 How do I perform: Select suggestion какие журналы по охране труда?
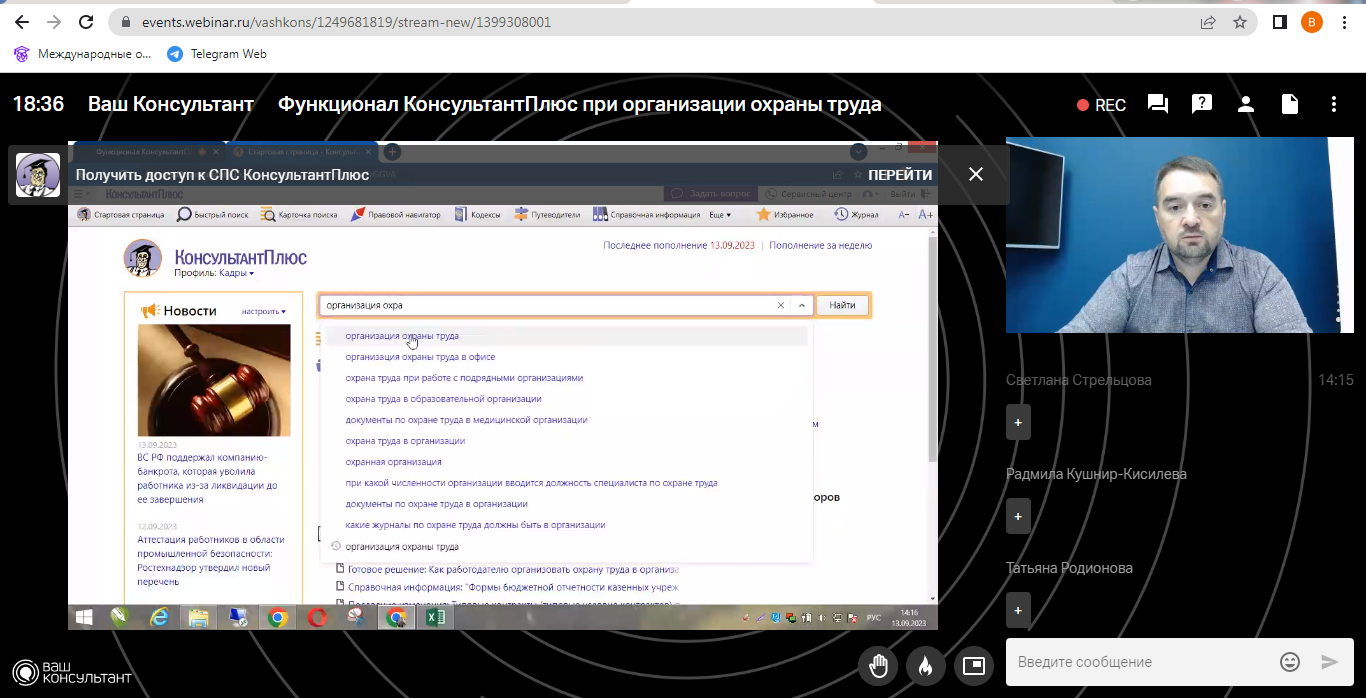pyautogui.click(x=475, y=525)
